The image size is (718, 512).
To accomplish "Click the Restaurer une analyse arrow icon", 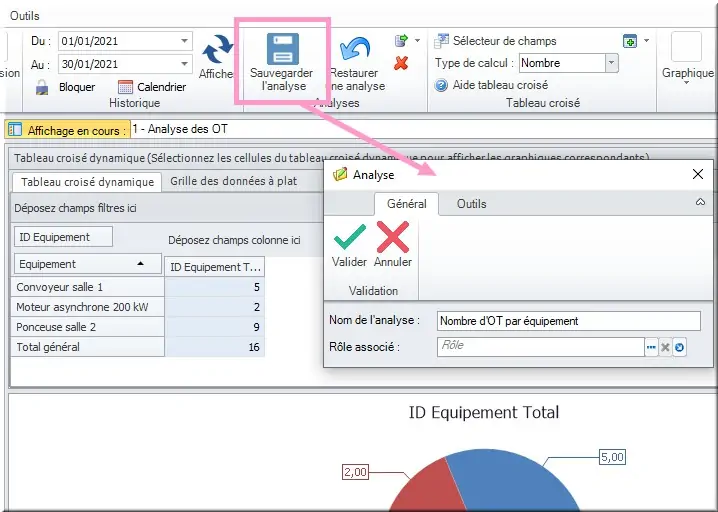I will [x=354, y=49].
